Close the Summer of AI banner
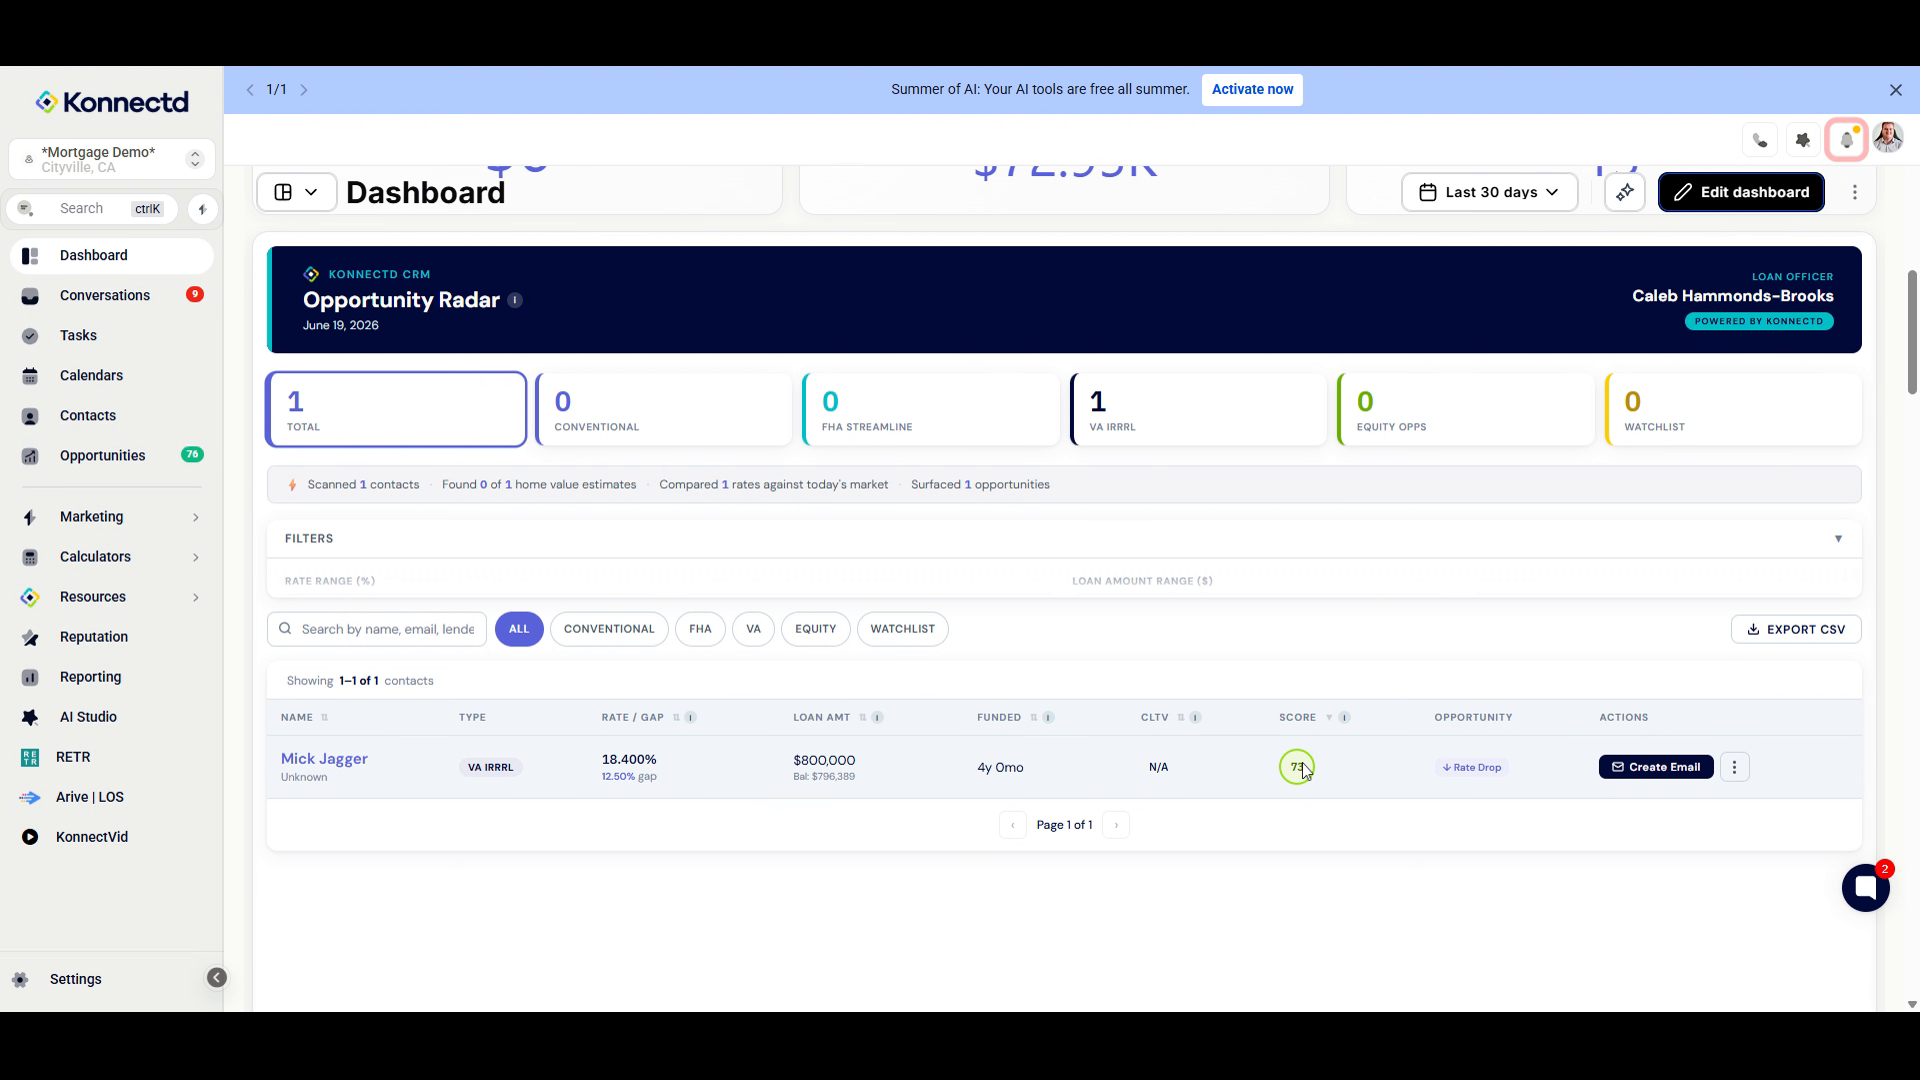The image size is (1920, 1080). click(1895, 90)
